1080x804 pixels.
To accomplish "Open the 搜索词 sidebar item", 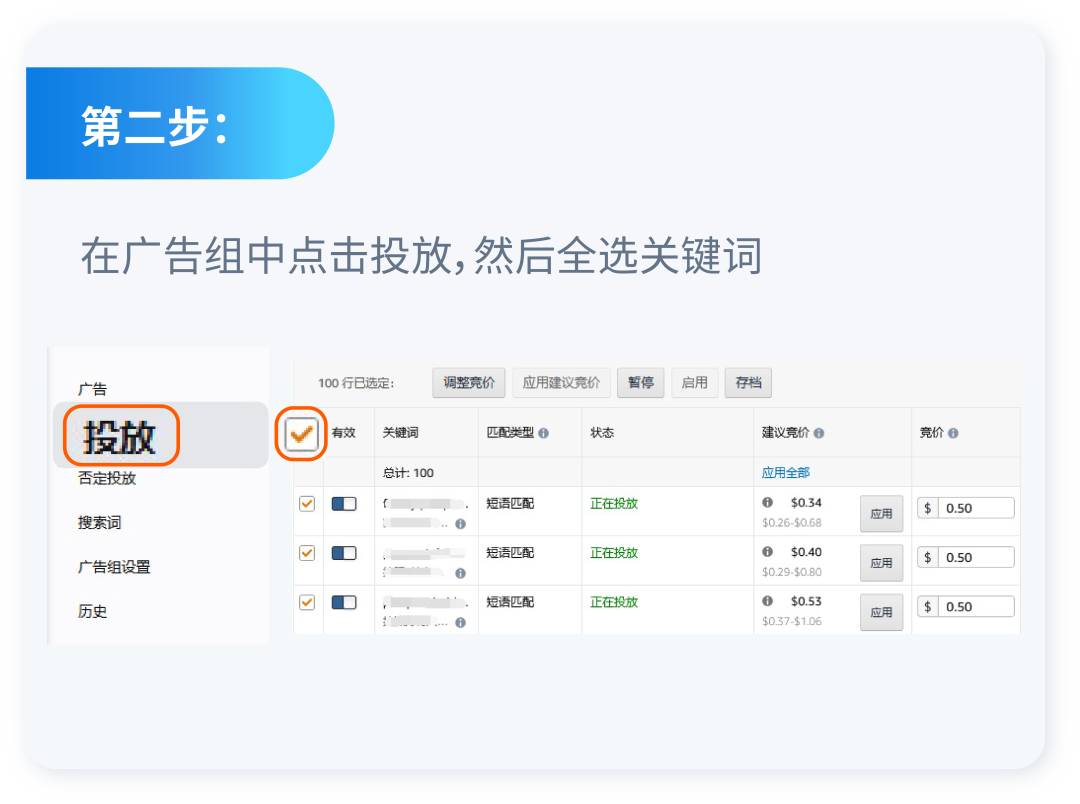I will (99, 523).
